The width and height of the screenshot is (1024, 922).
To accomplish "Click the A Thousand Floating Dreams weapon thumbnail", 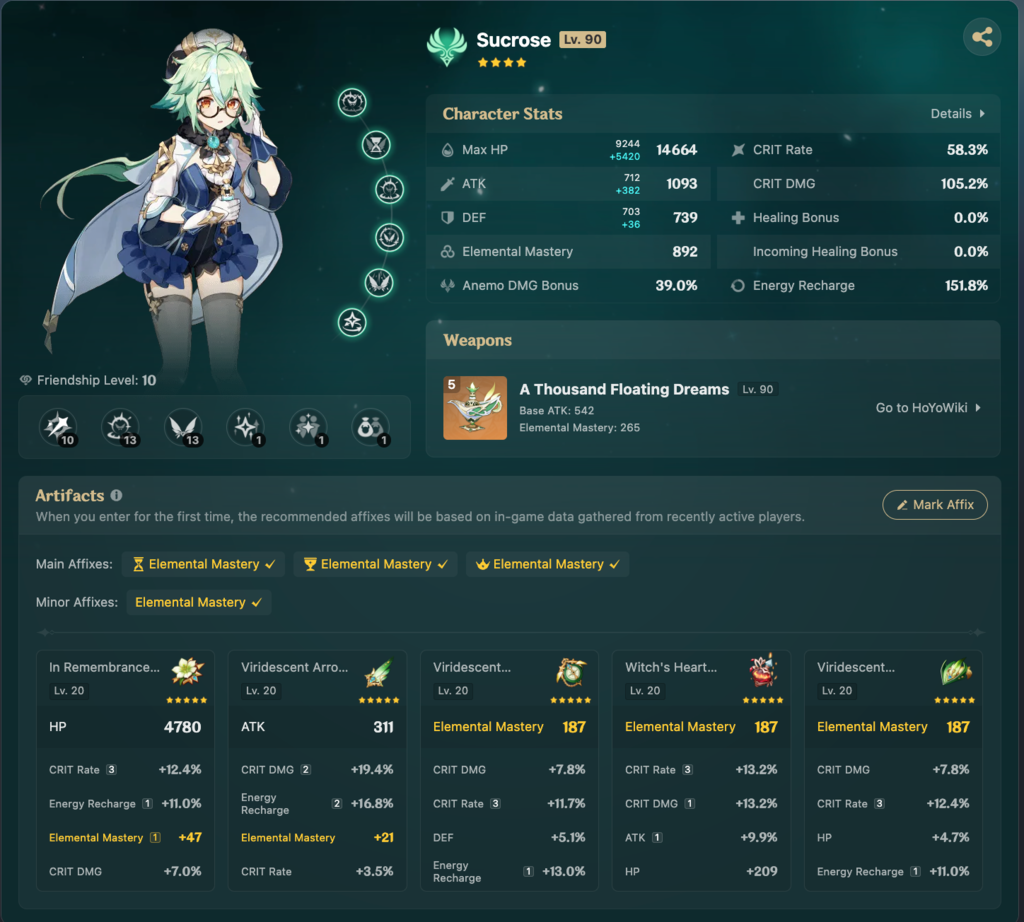I will coord(475,407).
